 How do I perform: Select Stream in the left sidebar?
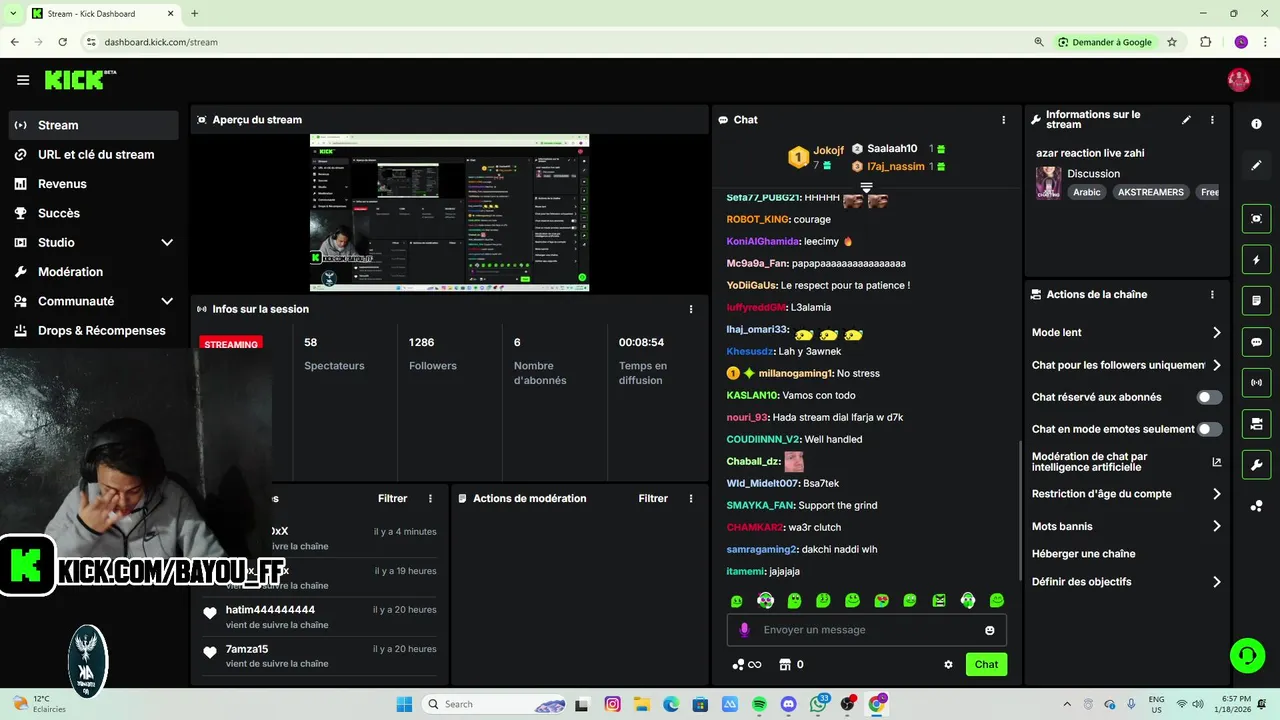94,125
